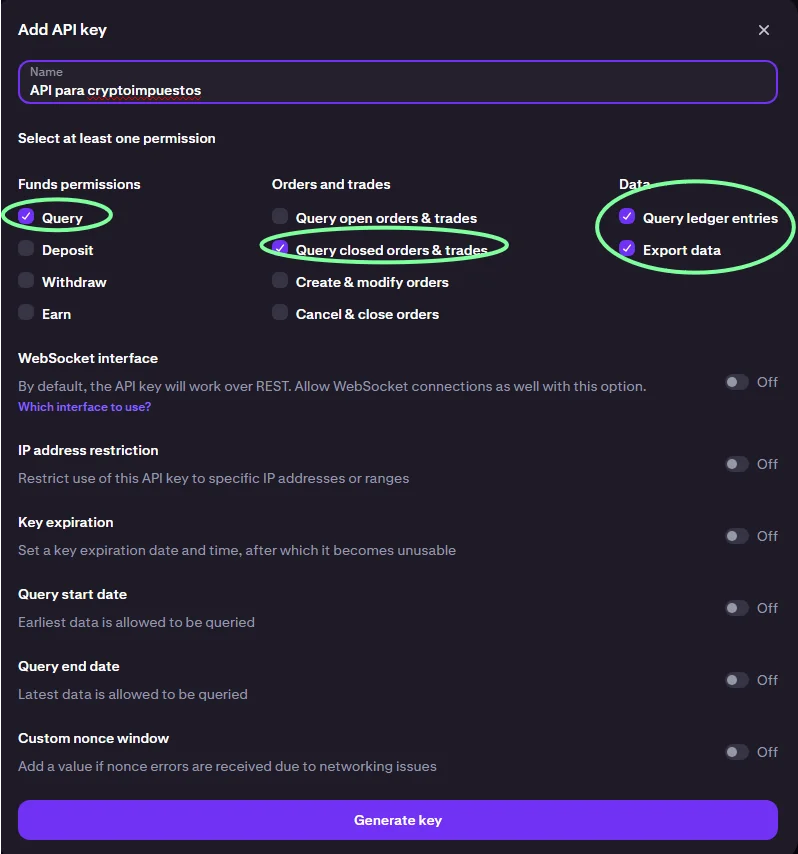Uncheck the Query funds permission checkbox
The image size is (798, 854).
click(x=26, y=217)
